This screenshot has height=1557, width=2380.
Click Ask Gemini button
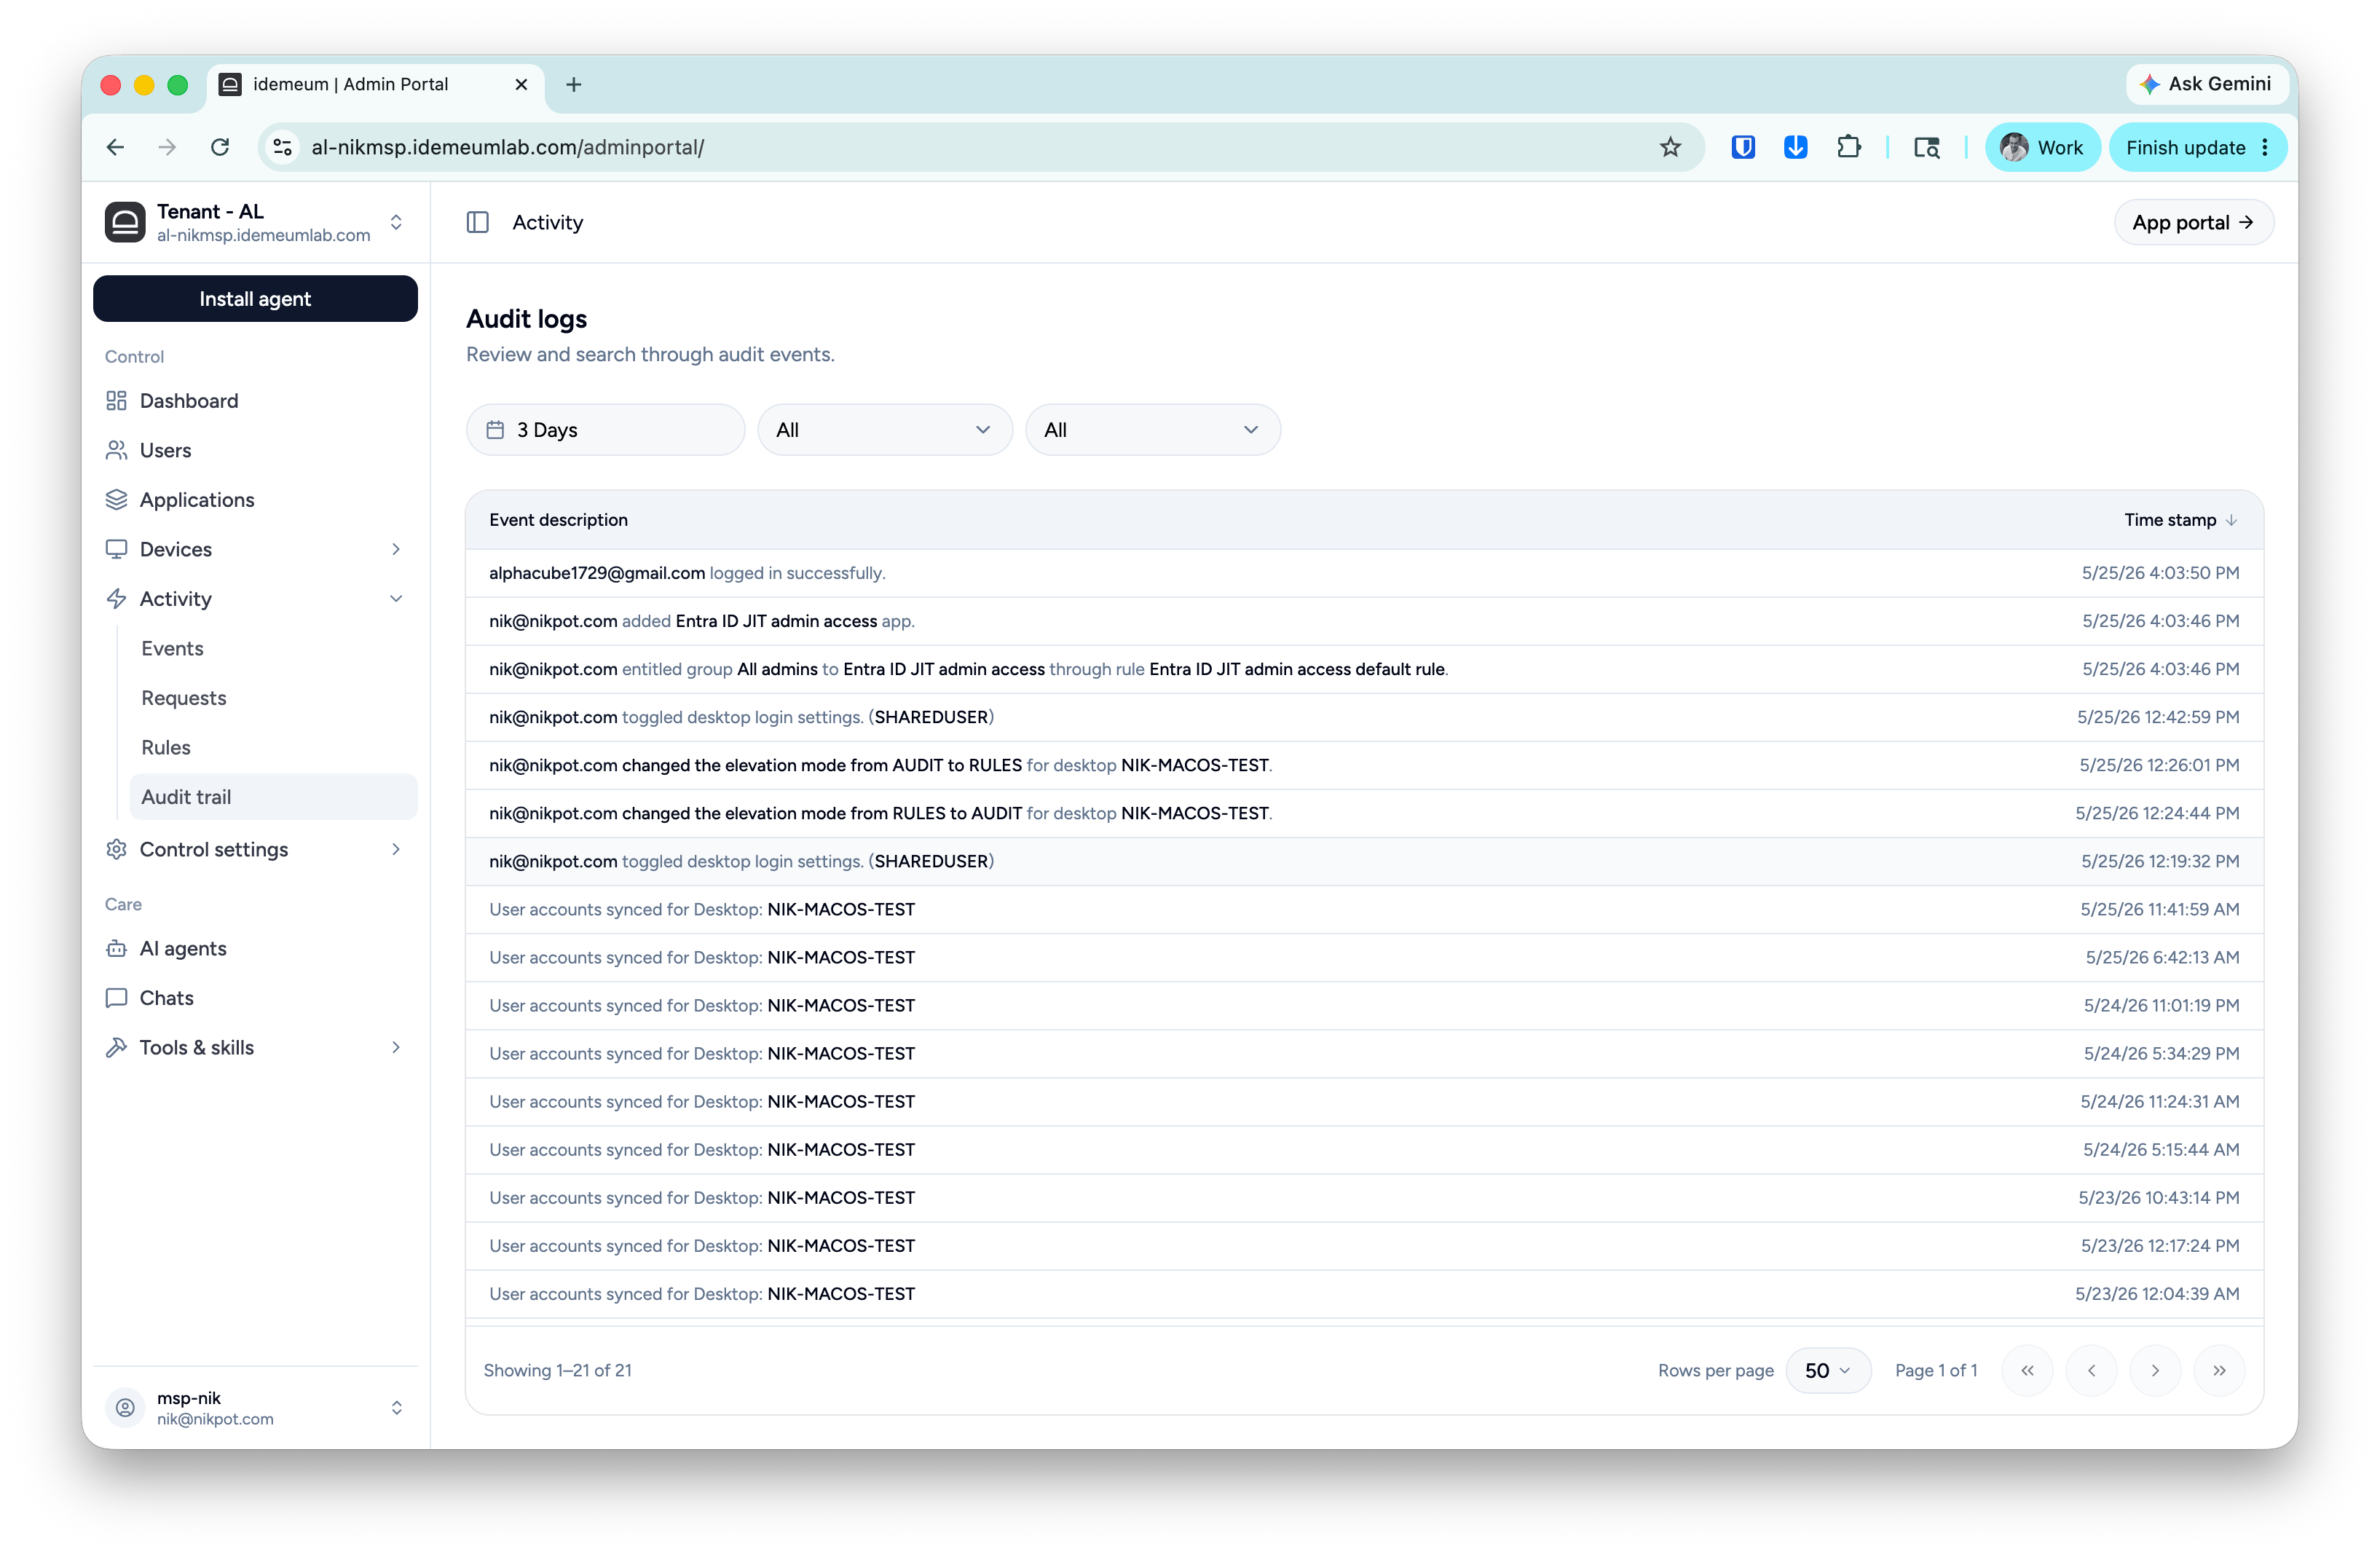(x=2206, y=84)
